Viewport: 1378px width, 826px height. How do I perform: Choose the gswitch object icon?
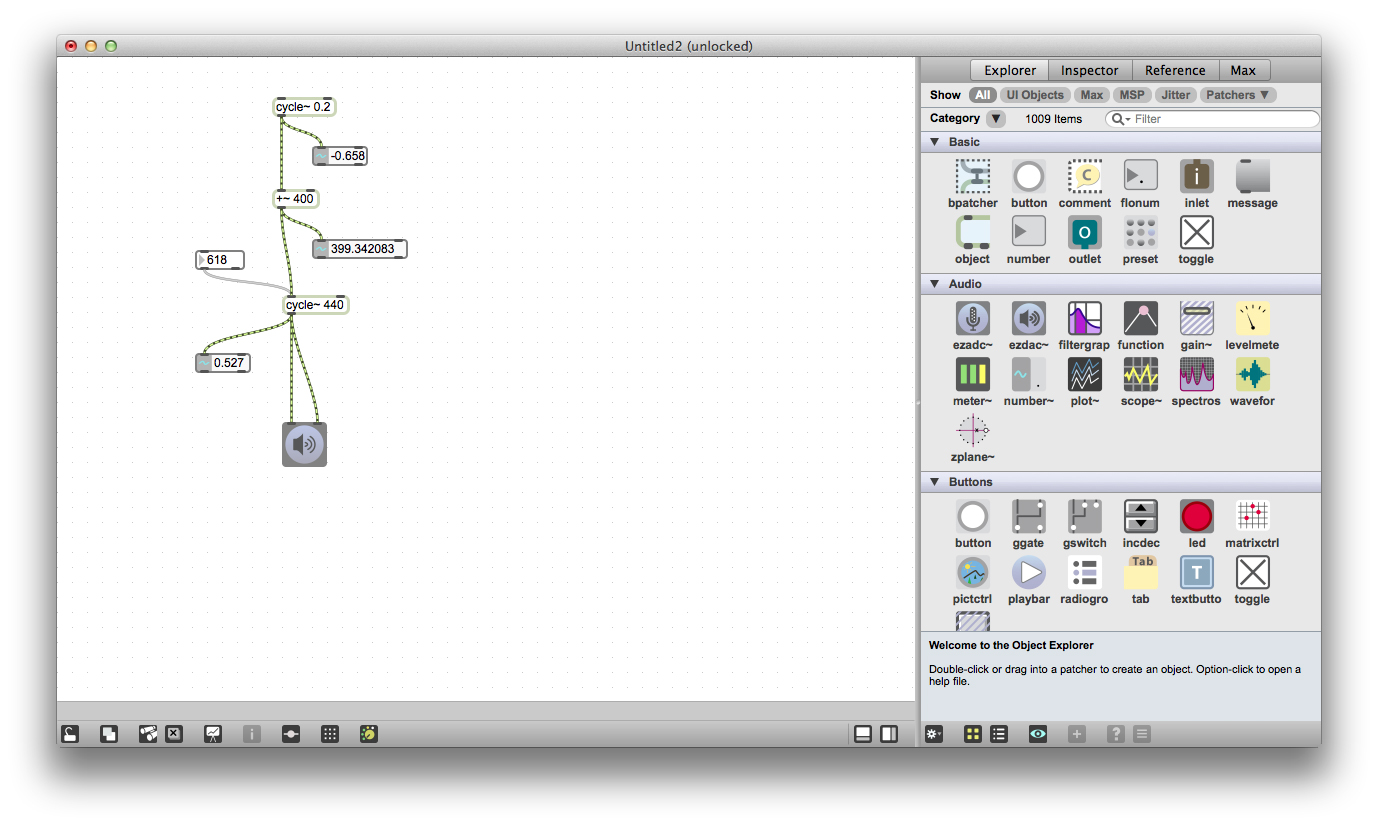pos(1084,517)
